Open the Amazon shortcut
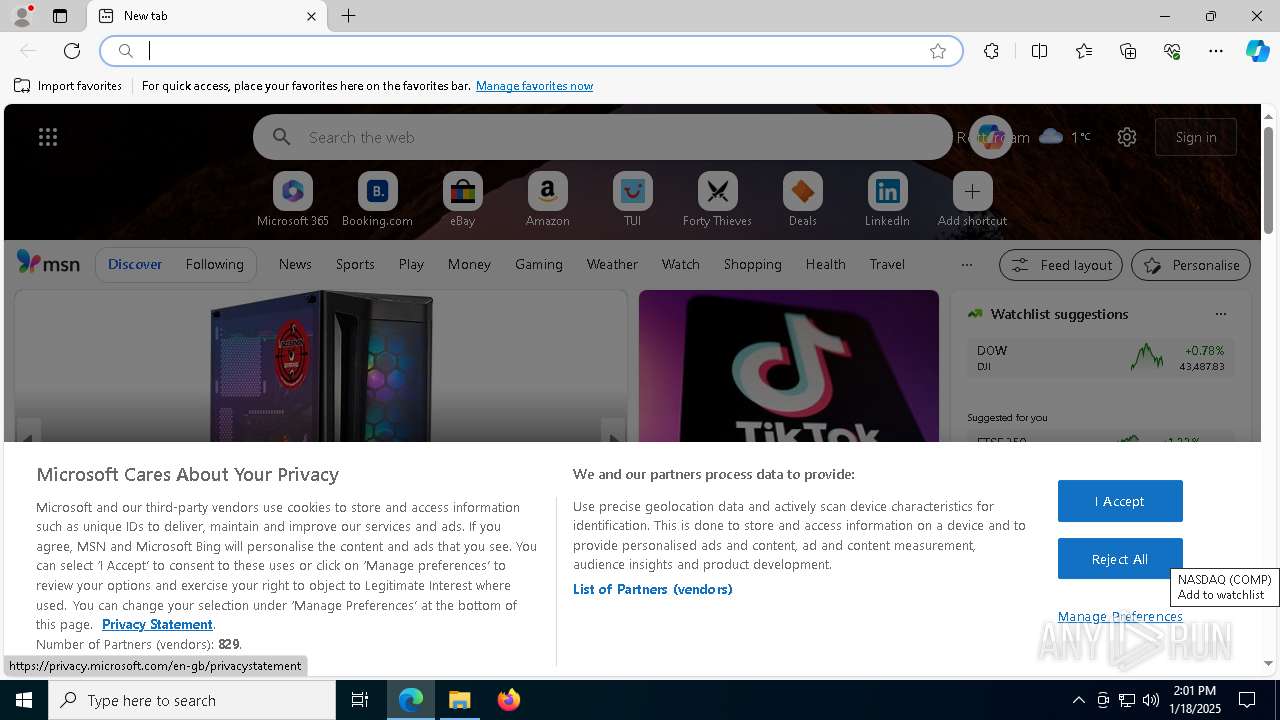1280x720 pixels. (x=547, y=199)
